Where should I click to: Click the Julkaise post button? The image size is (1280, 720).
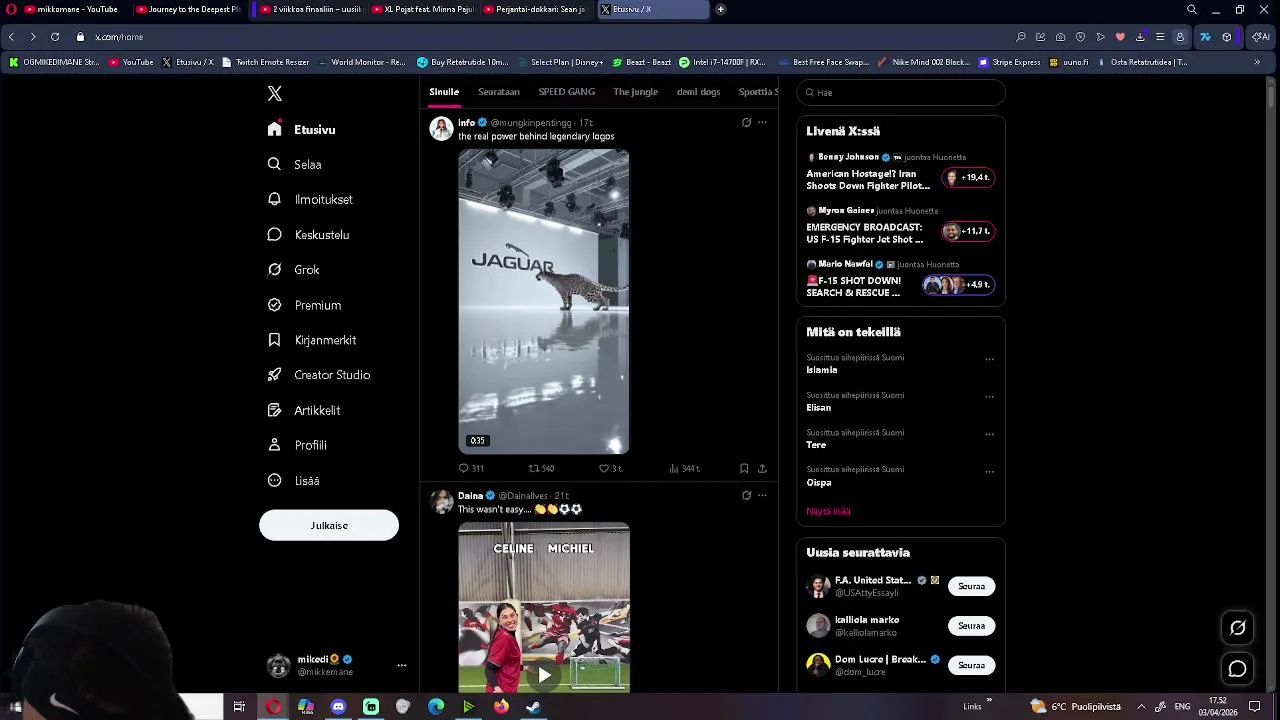pyautogui.click(x=329, y=525)
